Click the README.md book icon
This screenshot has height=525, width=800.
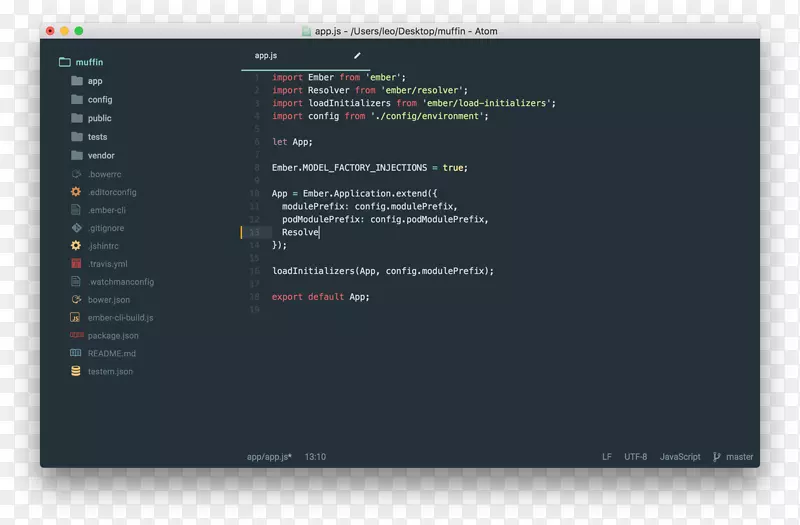click(x=76, y=353)
